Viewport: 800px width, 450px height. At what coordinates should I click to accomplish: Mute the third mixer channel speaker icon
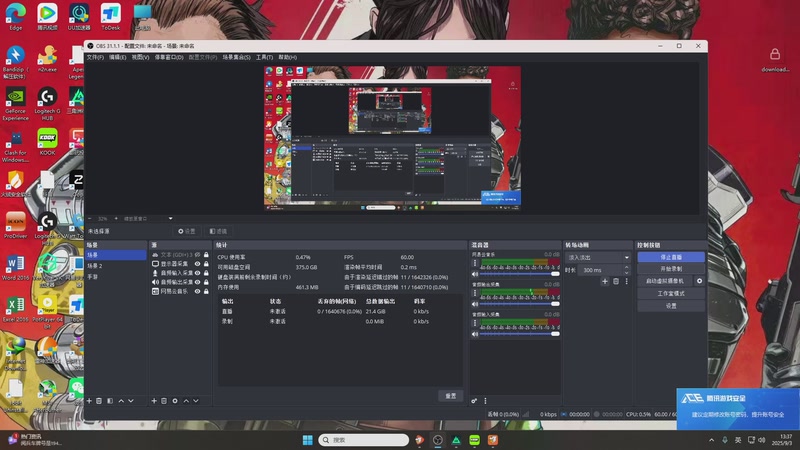[x=475, y=334]
